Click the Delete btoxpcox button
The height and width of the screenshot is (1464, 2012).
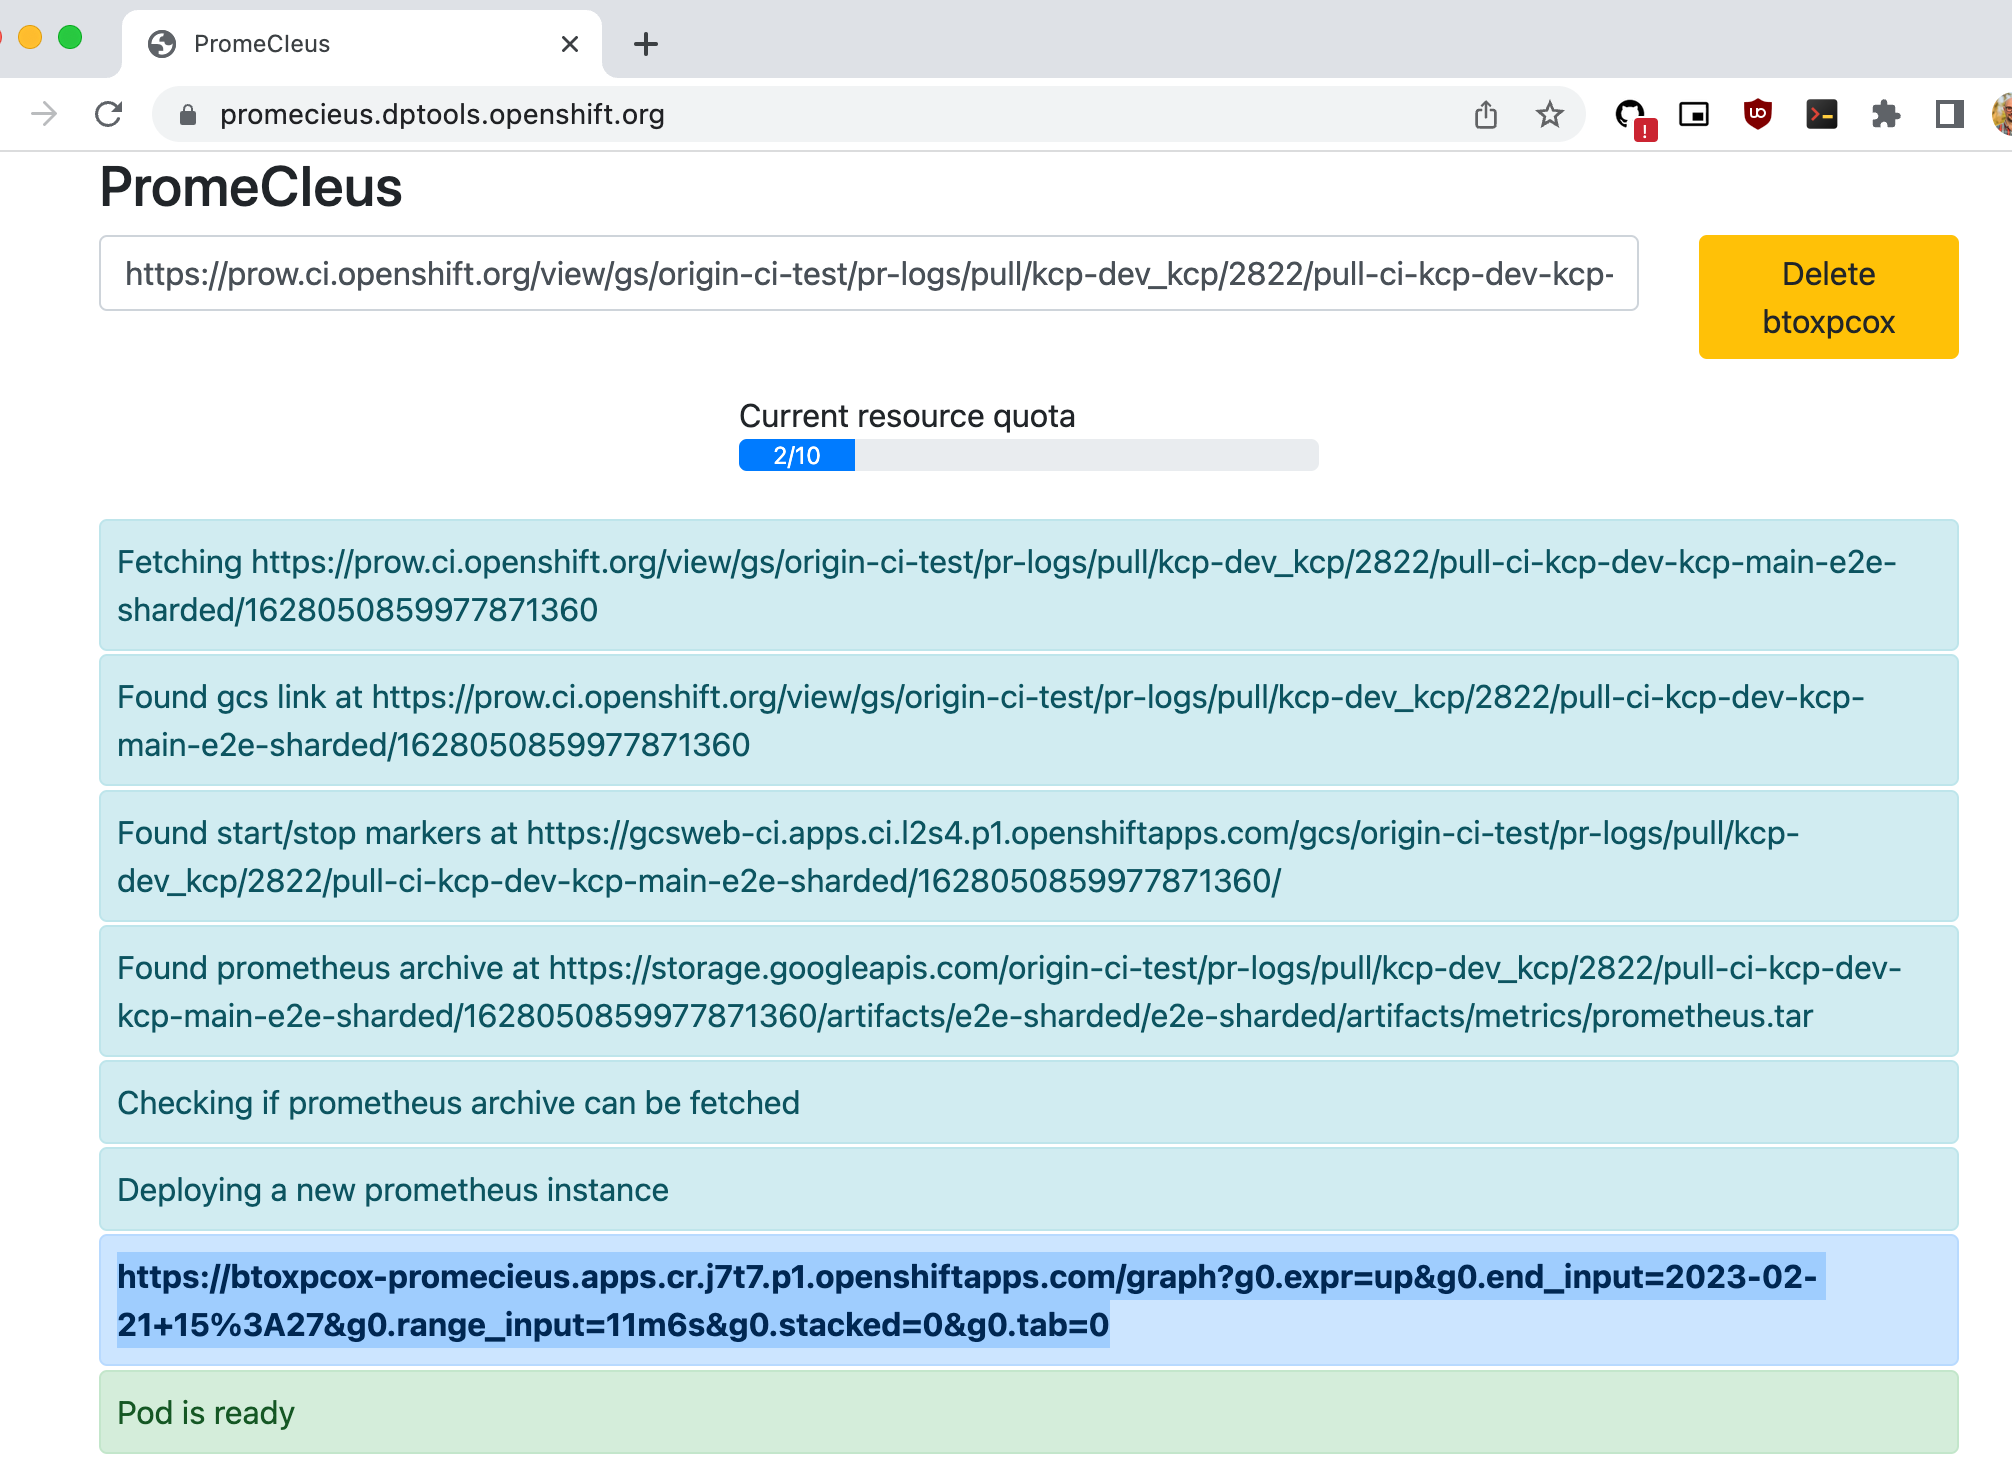pos(1827,297)
